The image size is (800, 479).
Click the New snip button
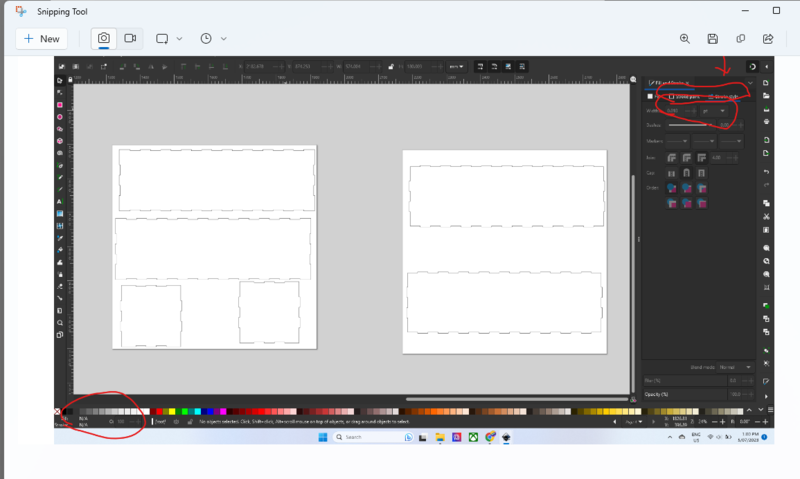pyautogui.click(x=41, y=39)
